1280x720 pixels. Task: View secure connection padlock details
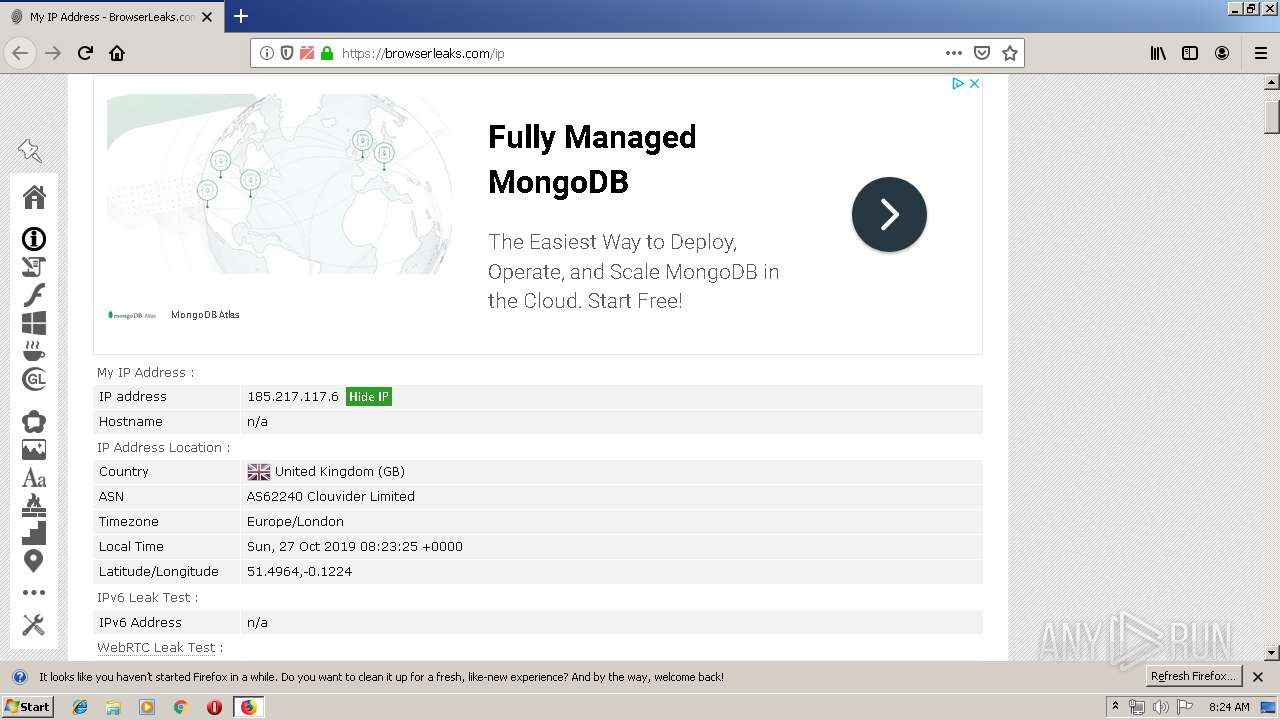click(326, 53)
